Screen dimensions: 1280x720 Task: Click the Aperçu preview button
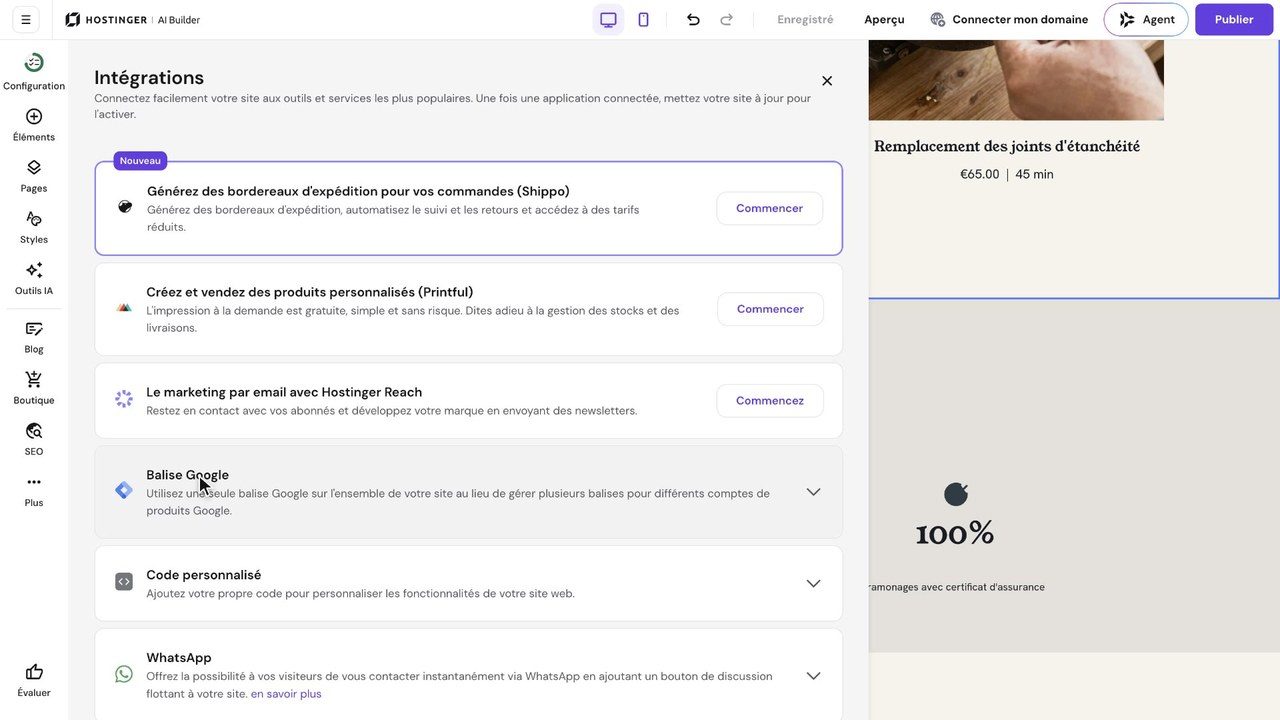pos(884,19)
